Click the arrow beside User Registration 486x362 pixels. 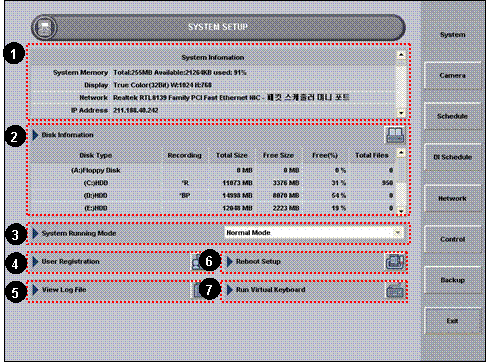pyautogui.click(x=35, y=262)
